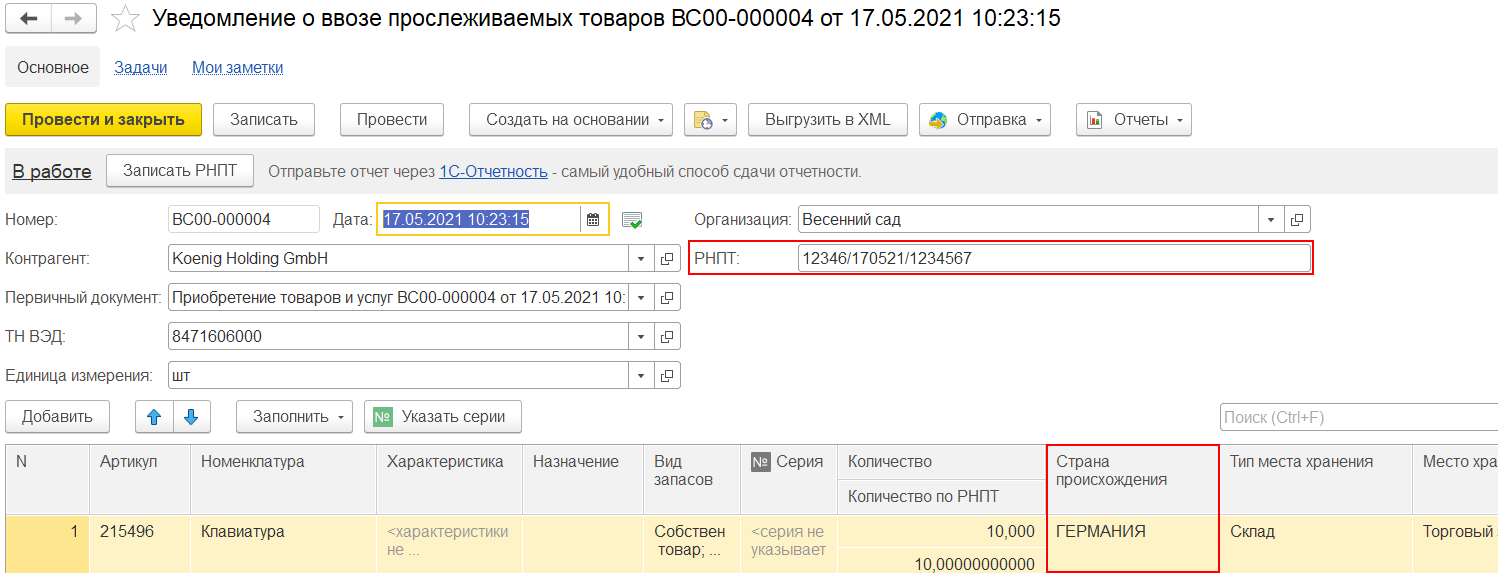Open the Контрагент record with its open button
This screenshot has height=573, width=1498.
coord(668,259)
